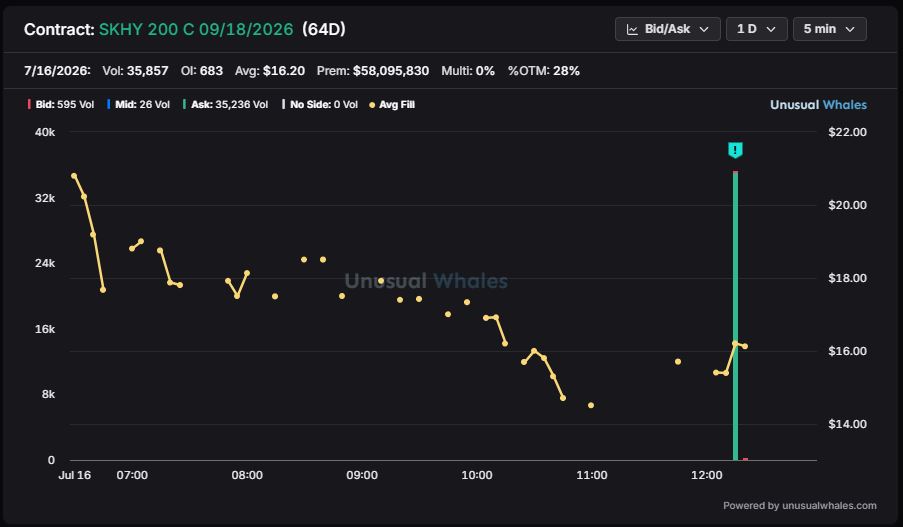Image resolution: width=903 pixels, height=527 pixels.
Task: Open the 5 min interval dropdown
Action: 829,29
